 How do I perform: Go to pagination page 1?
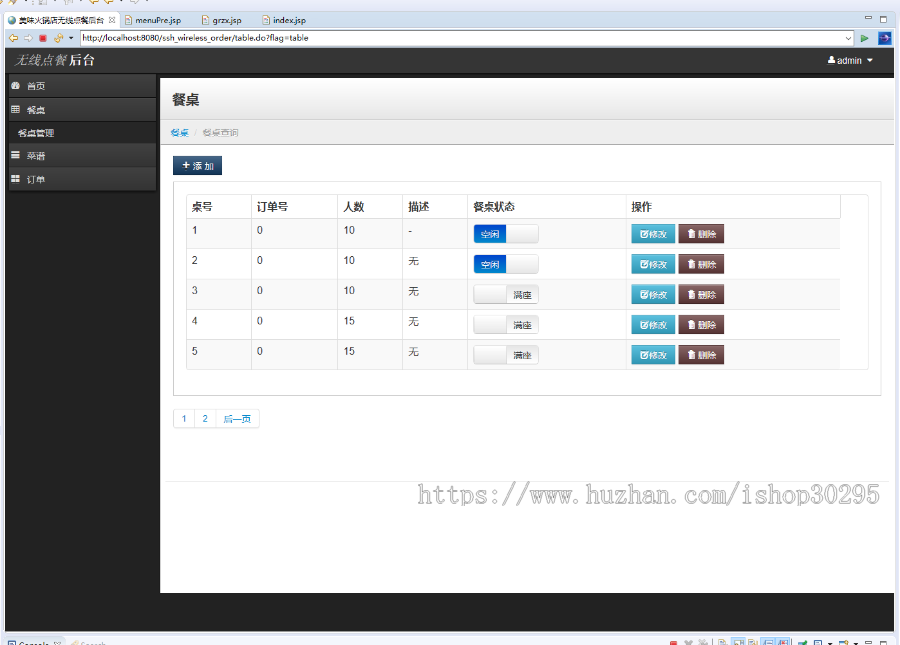(x=184, y=419)
